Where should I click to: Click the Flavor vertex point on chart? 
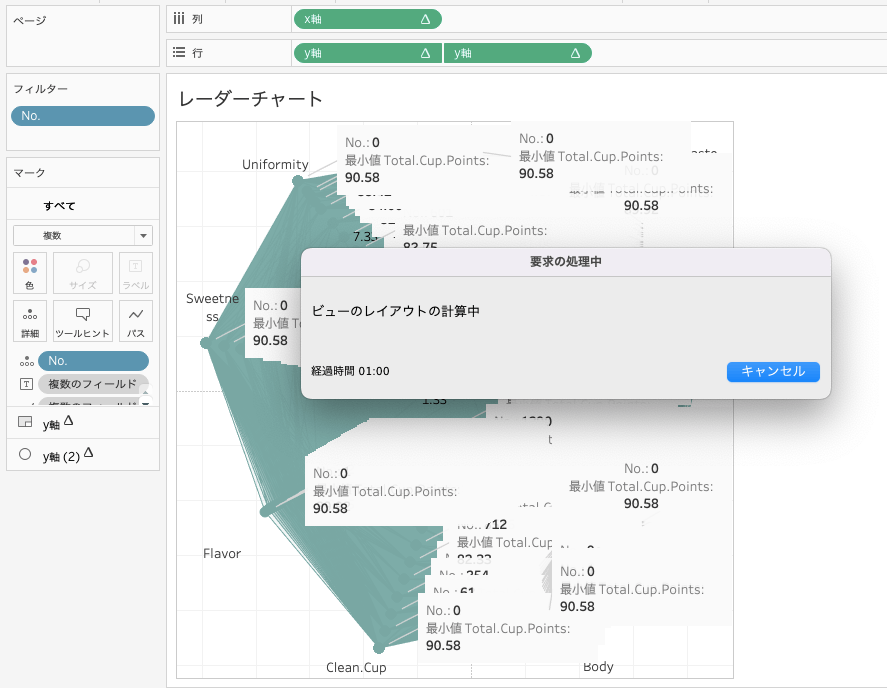click(x=266, y=511)
